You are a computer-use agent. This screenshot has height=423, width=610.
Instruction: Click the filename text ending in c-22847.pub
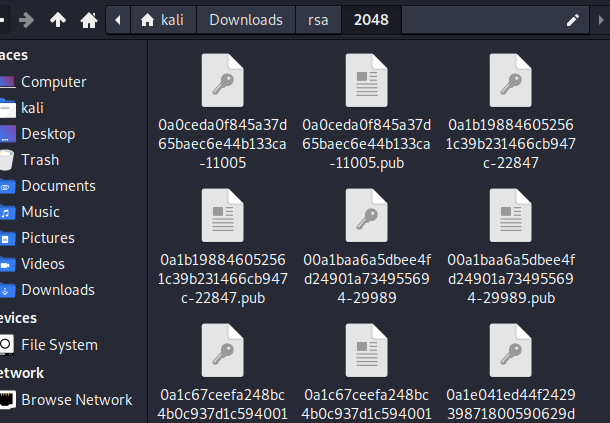223,279
